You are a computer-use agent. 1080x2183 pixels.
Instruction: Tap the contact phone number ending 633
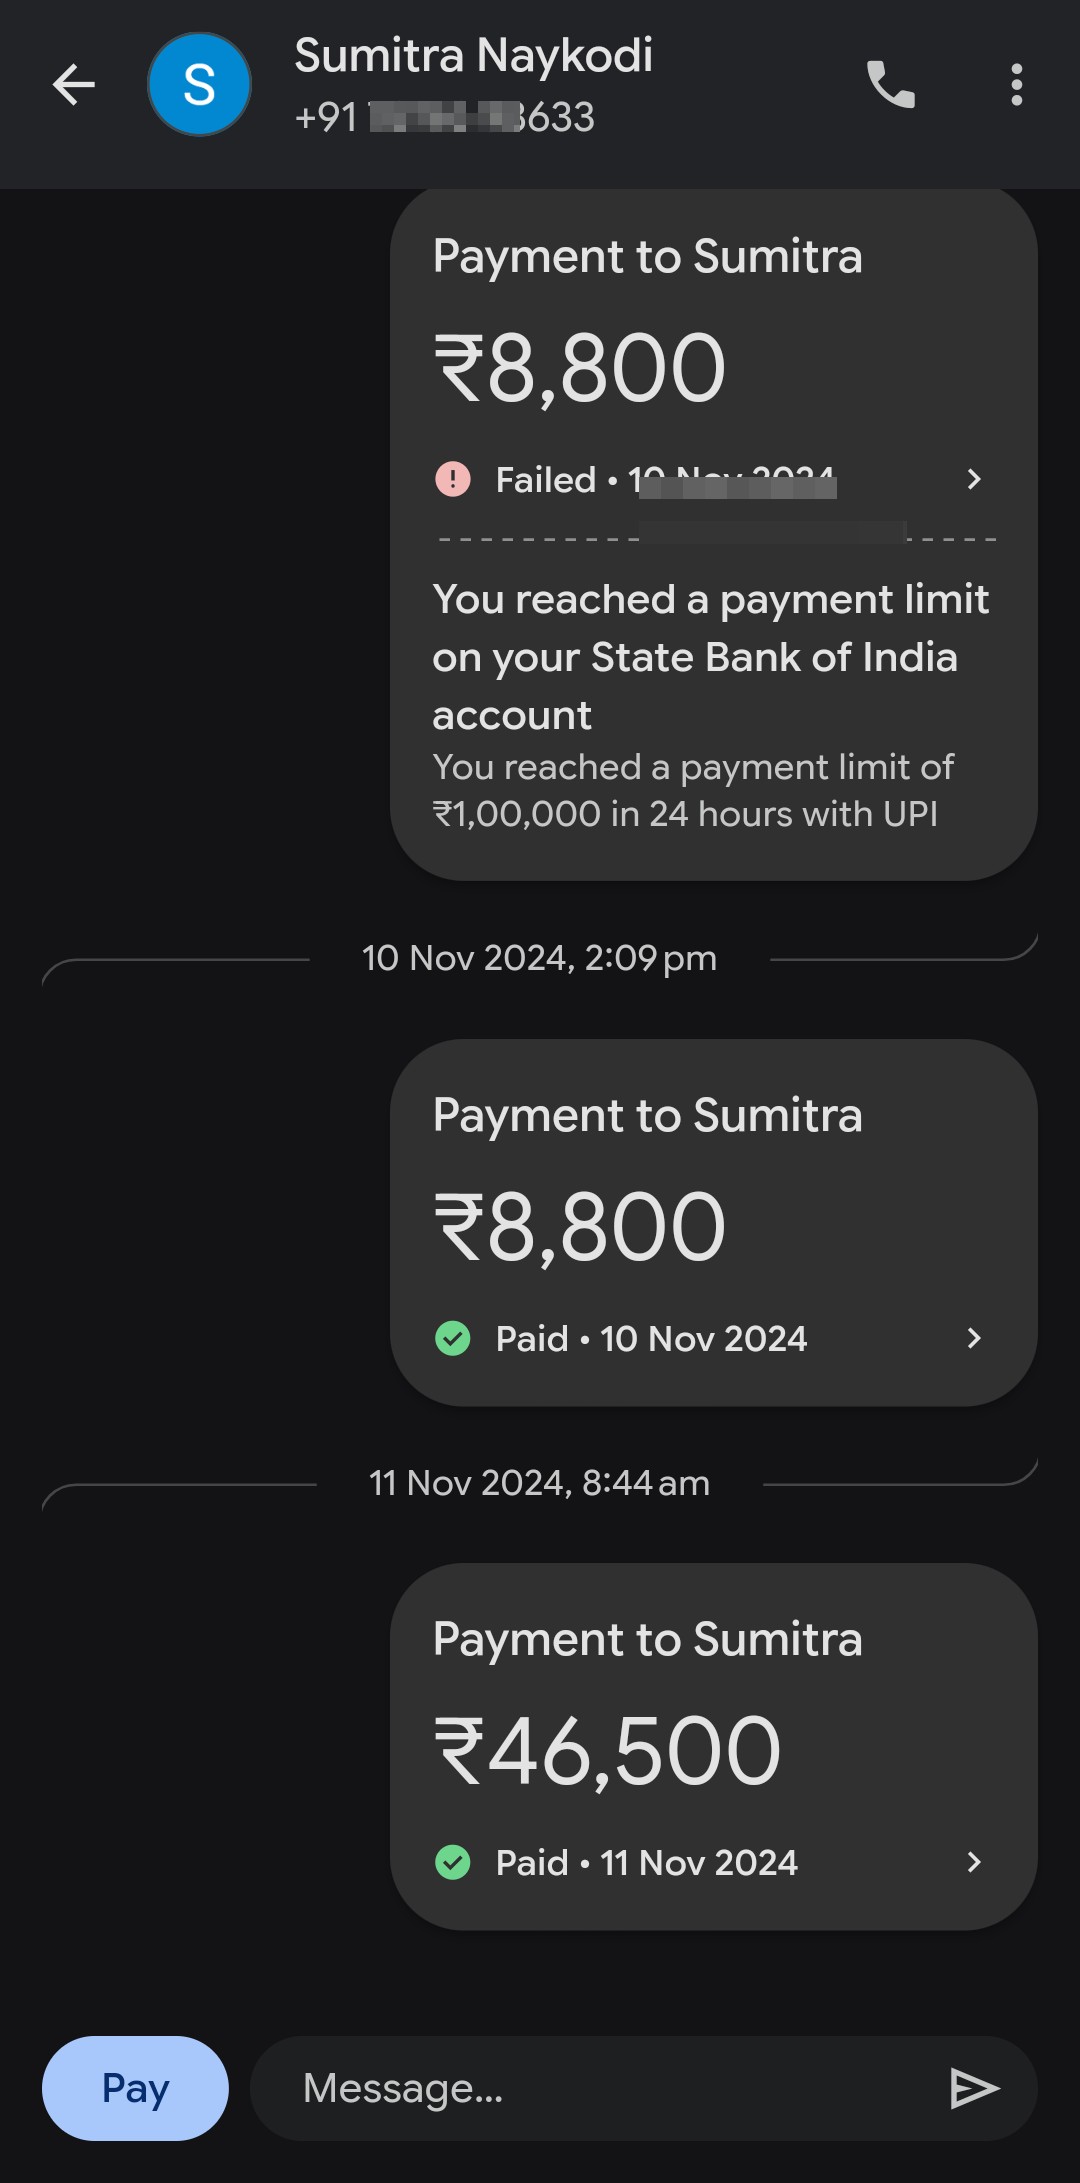444,117
